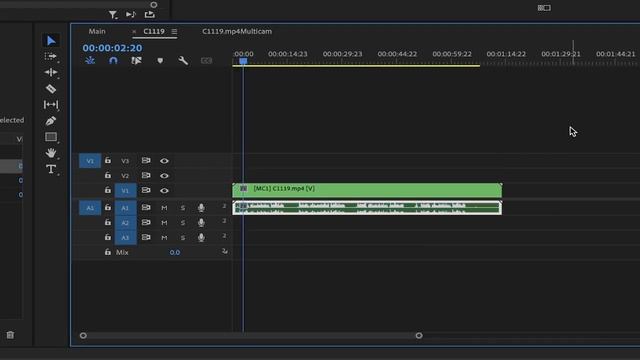The height and width of the screenshot is (360, 640).
Task: Select the Track Select Forward tool
Action: [x=51, y=56]
